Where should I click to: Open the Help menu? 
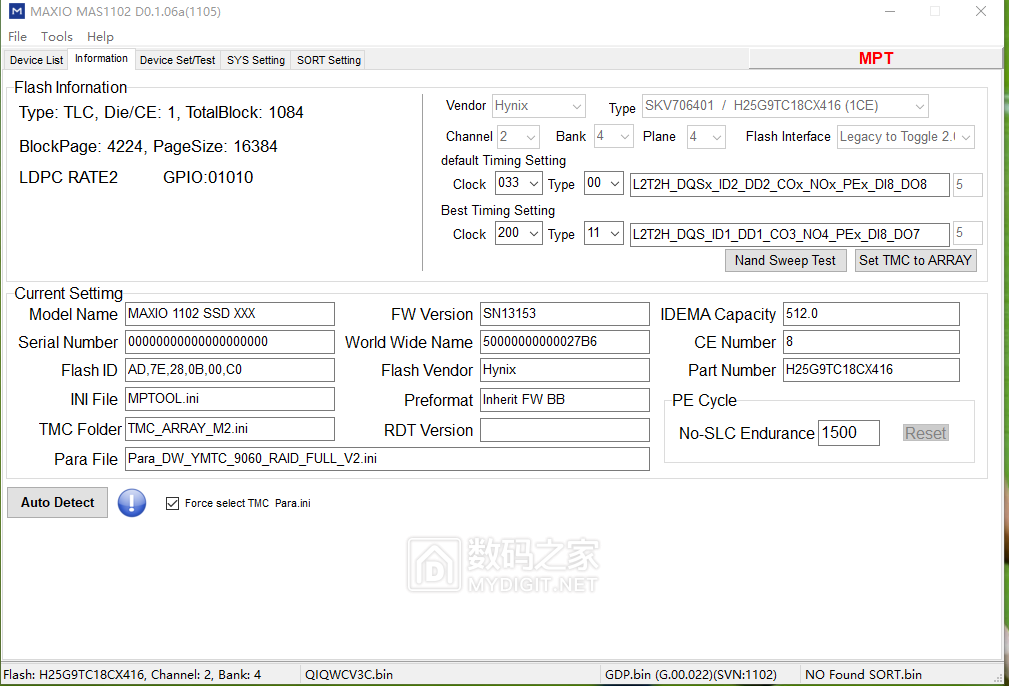click(x=100, y=37)
